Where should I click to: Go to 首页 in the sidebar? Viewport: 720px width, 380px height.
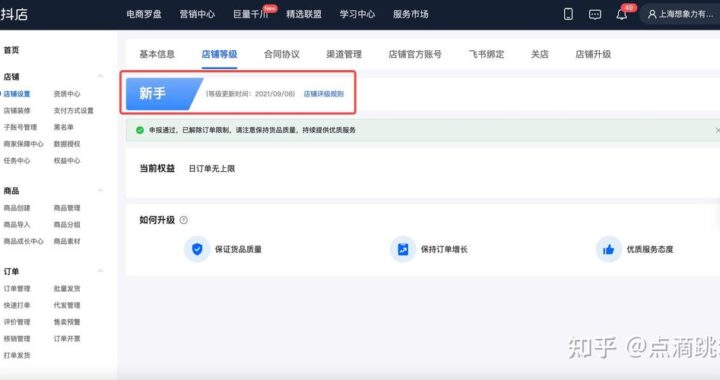(11, 50)
